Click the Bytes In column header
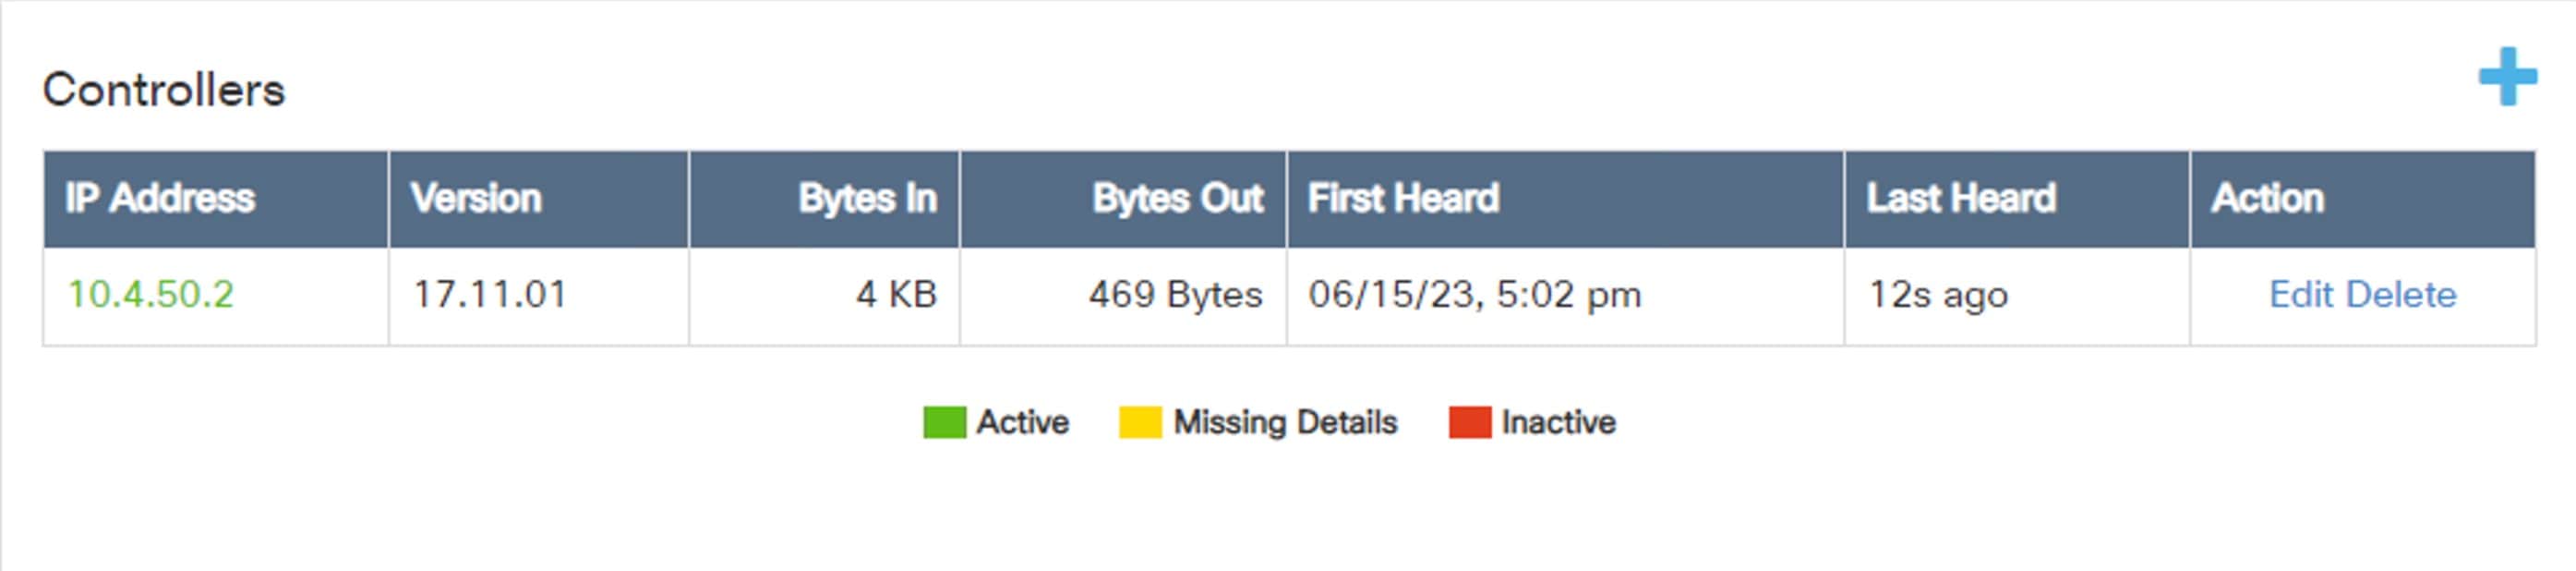The width and height of the screenshot is (2576, 571). pos(867,198)
